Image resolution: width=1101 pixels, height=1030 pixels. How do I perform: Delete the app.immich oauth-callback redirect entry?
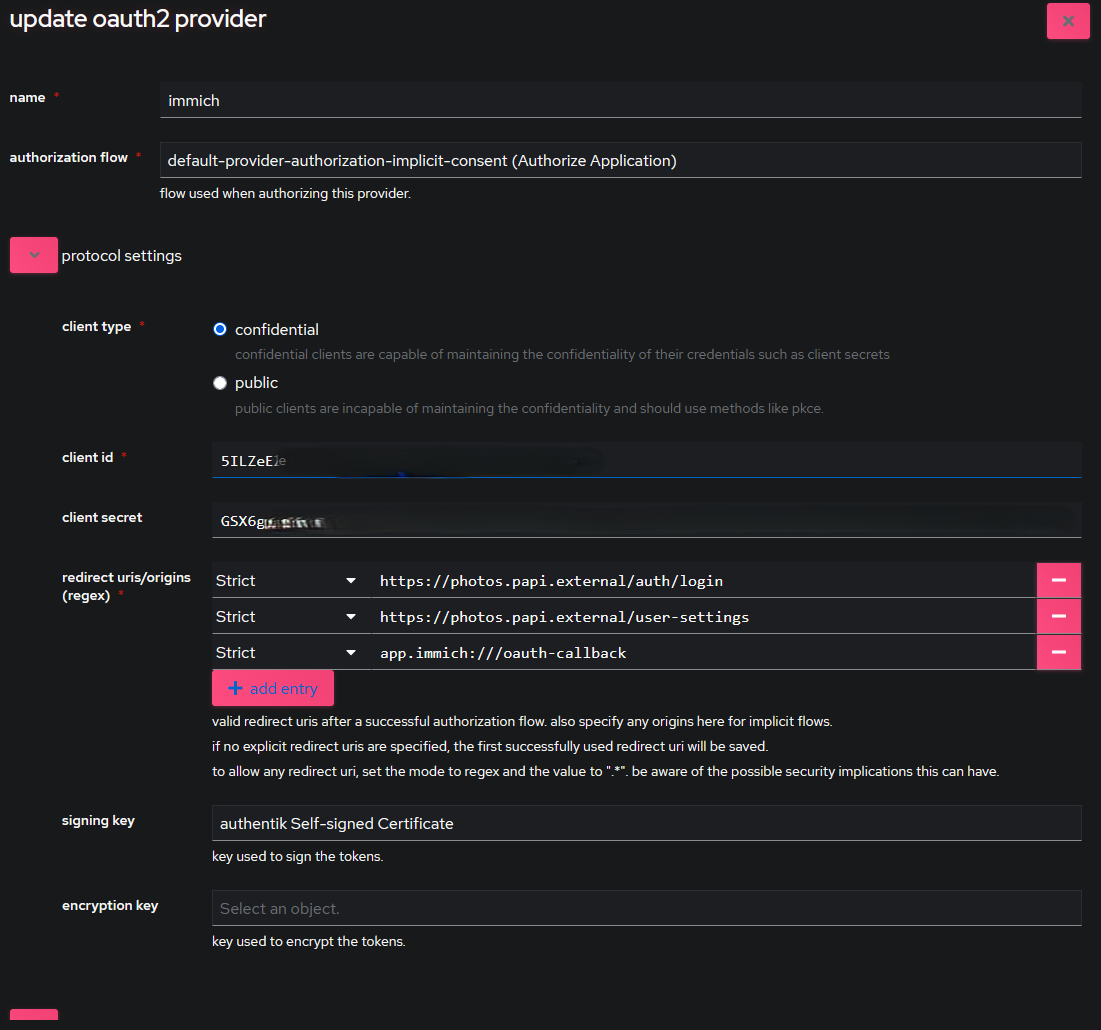click(1059, 652)
